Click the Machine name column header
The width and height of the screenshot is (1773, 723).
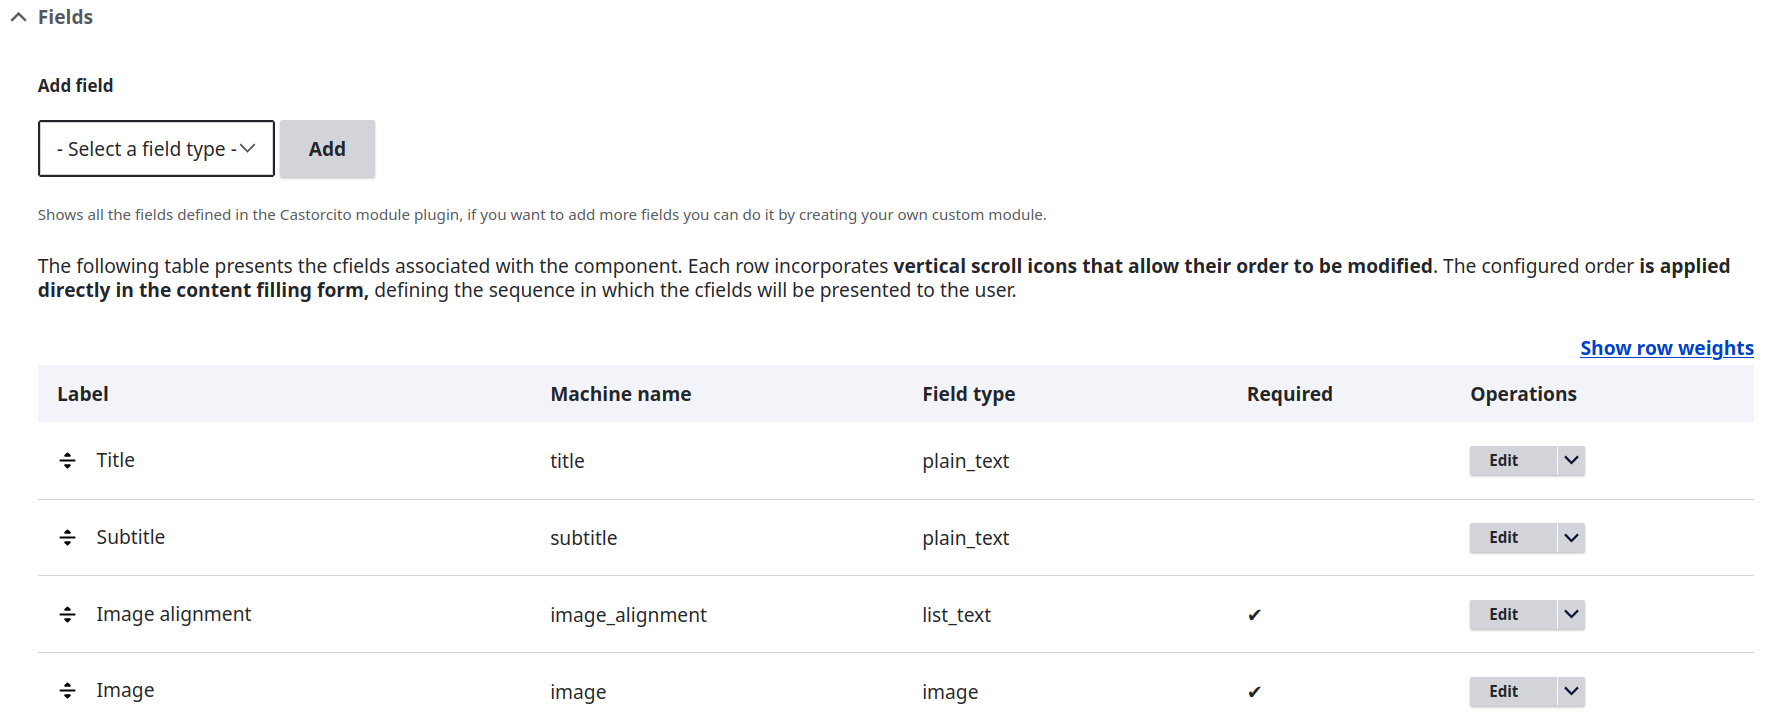620,394
